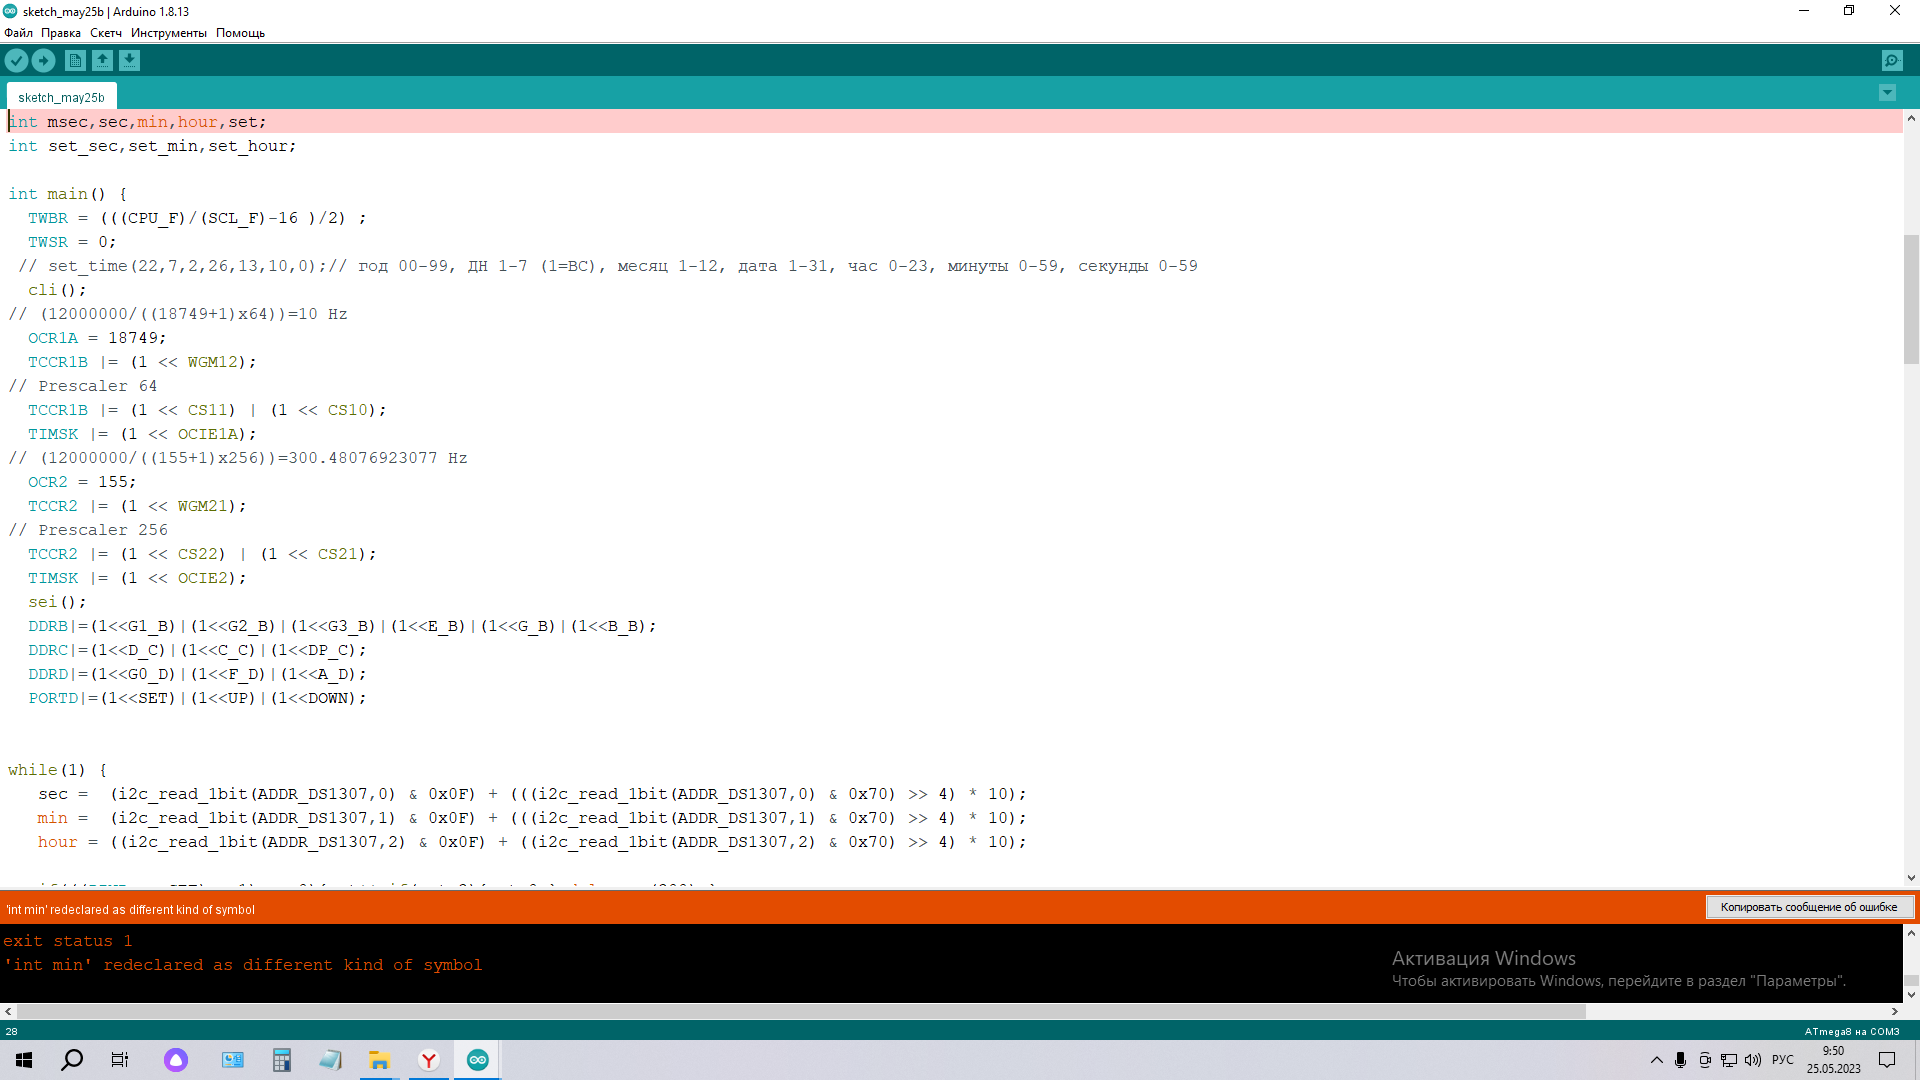Expand the tab options dropdown arrow
The height and width of the screenshot is (1080, 1920).
tap(1887, 93)
